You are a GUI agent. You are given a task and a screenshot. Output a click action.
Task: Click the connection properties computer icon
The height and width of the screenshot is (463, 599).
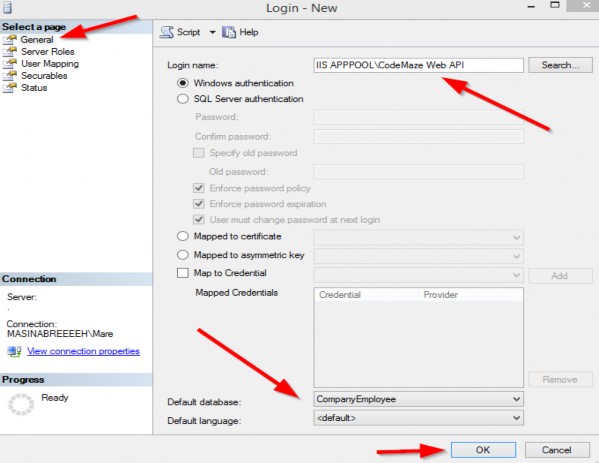click(15, 351)
